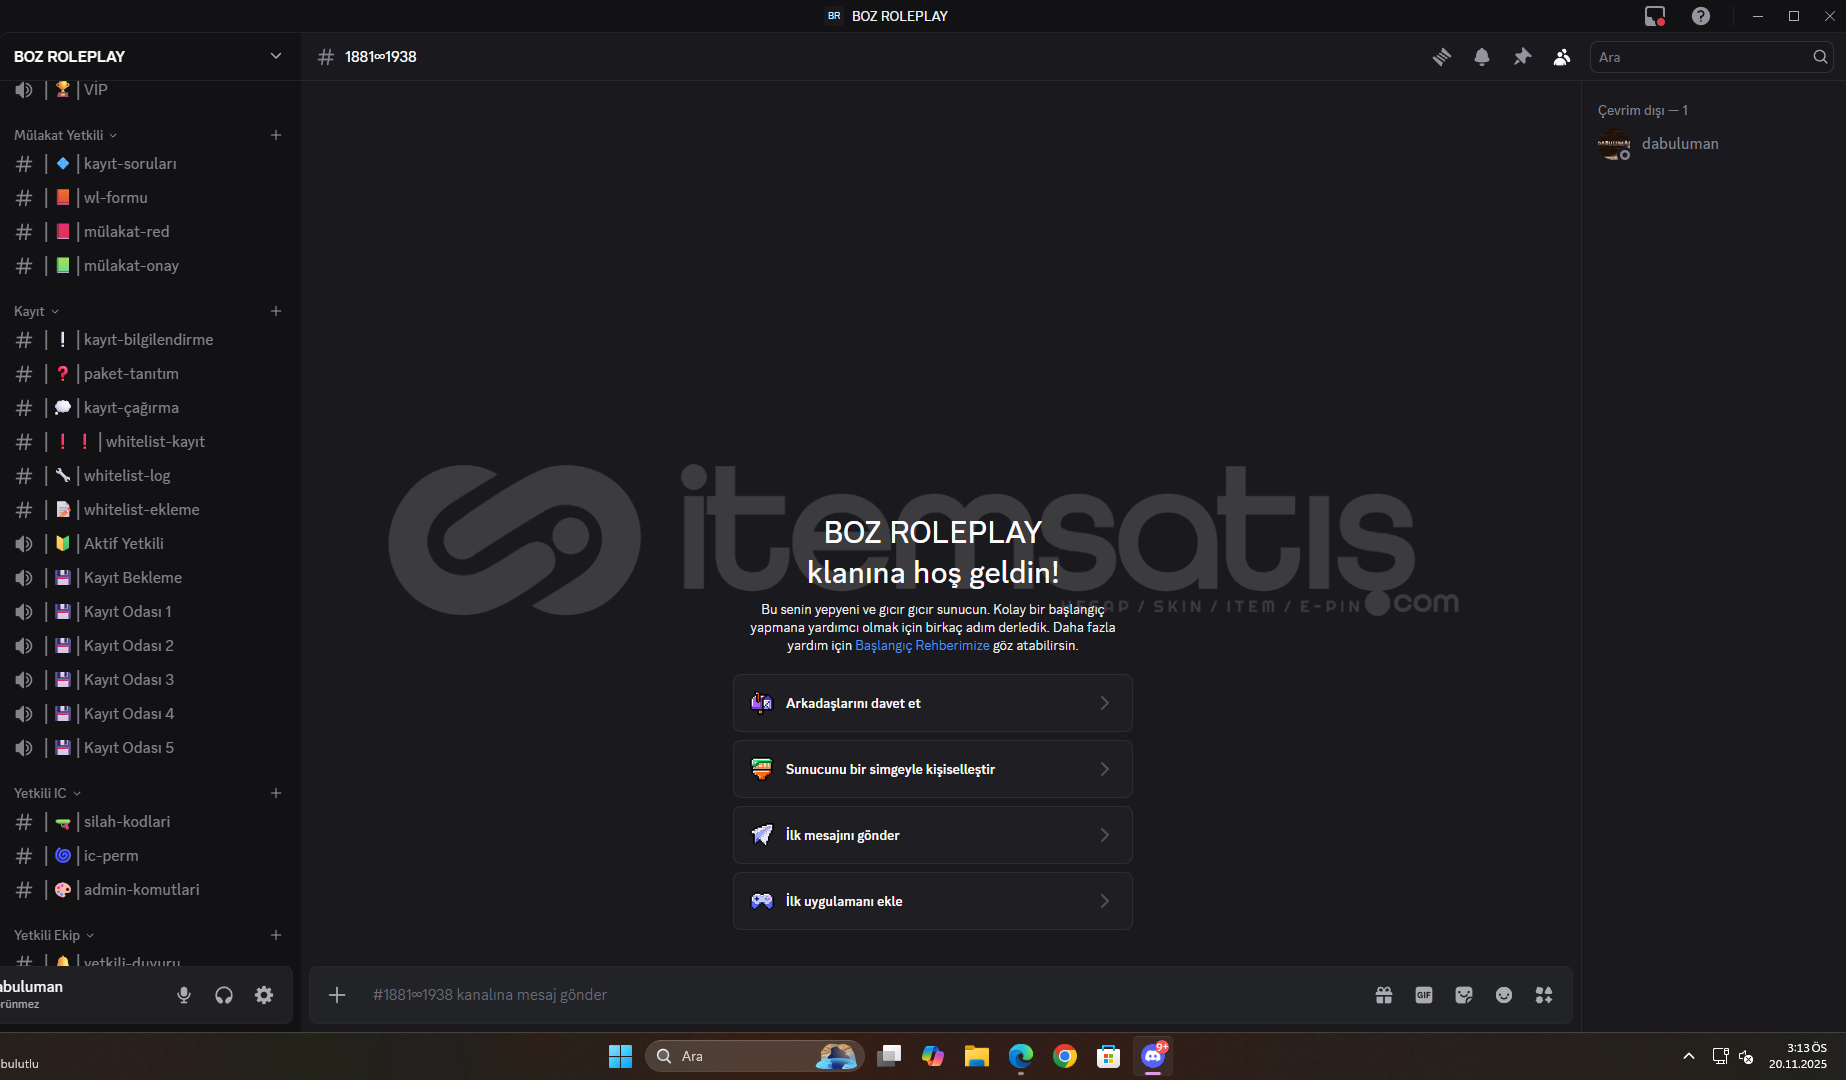
Task: Collapse the Yetkili IC category
Action: tap(47, 793)
